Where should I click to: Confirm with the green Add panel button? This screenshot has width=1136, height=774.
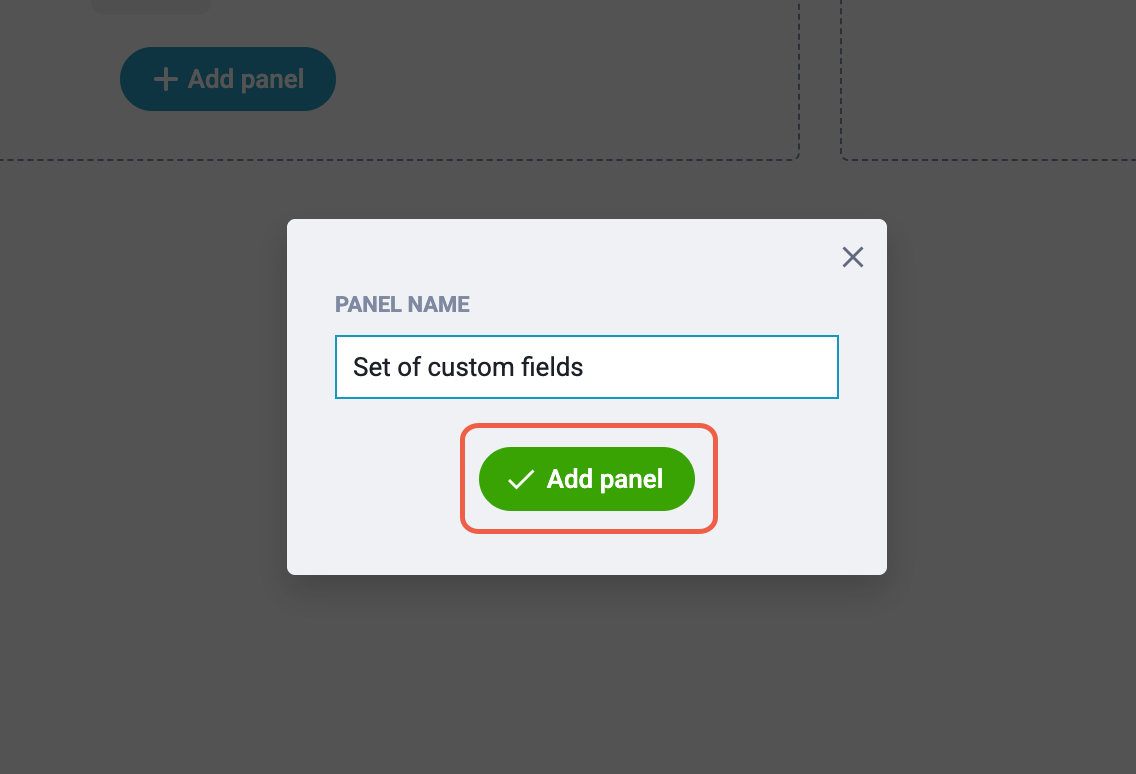(x=587, y=479)
